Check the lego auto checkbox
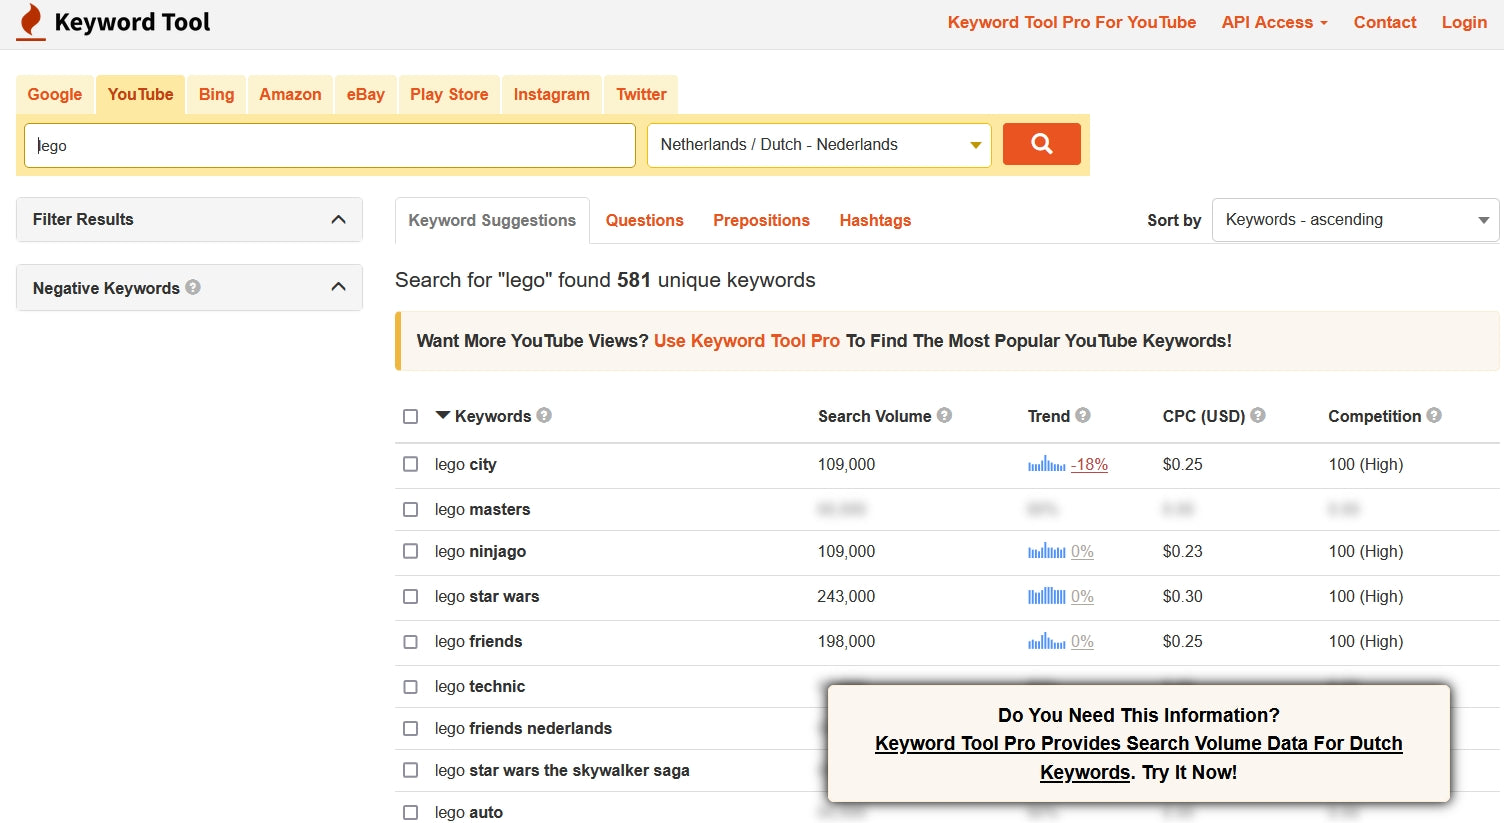The height and width of the screenshot is (823, 1504). click(x=410, y=812)
